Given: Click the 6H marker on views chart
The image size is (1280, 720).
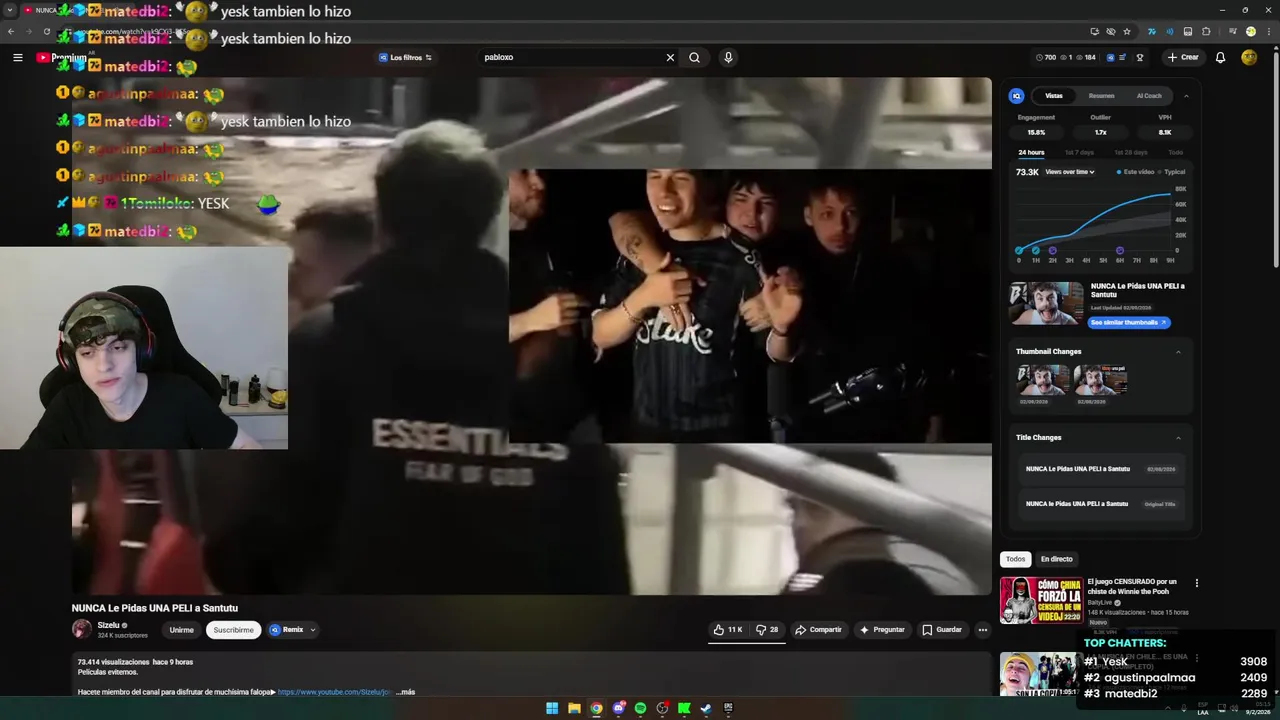Looking at the screenshot, I should 1120,250.
